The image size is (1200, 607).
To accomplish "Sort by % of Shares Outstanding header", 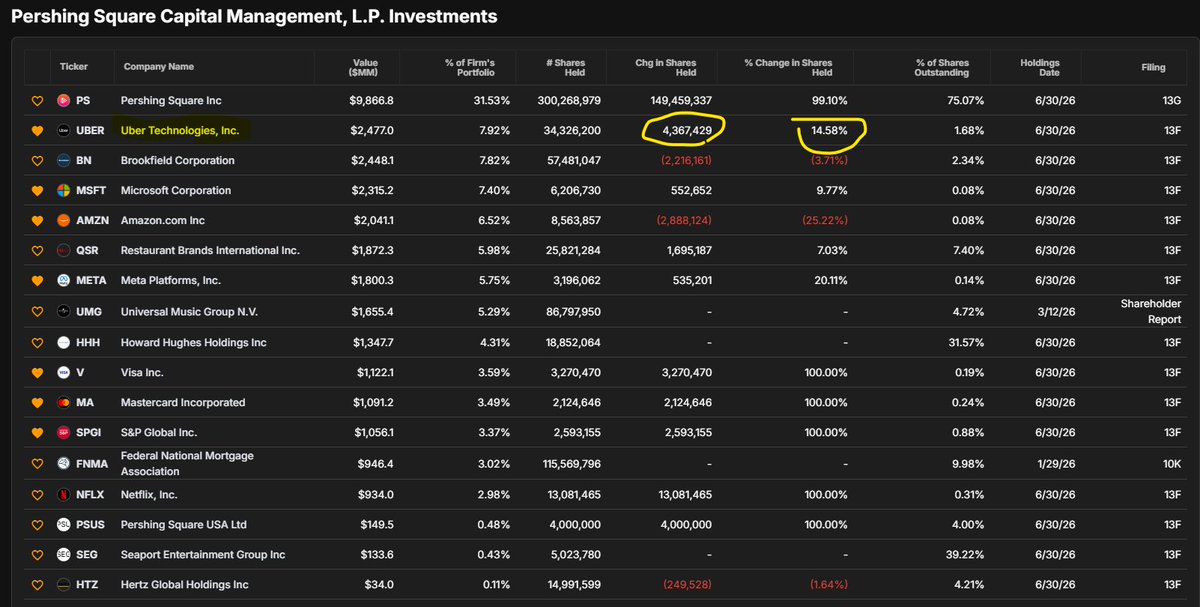I will (941, 68).
